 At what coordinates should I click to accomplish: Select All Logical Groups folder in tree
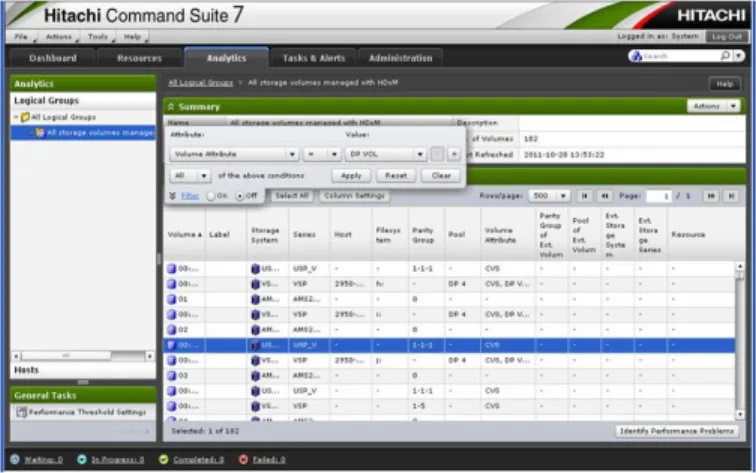[x=58, y=117]
